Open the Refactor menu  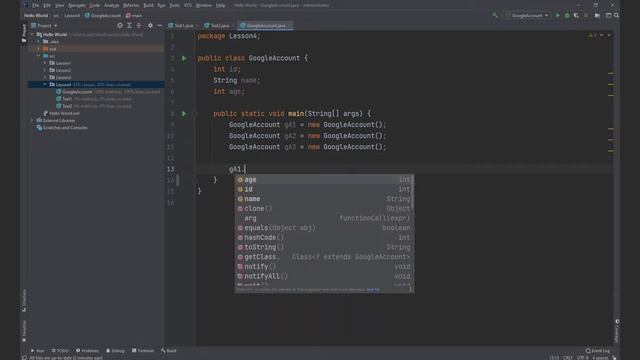tap(131, 5)
